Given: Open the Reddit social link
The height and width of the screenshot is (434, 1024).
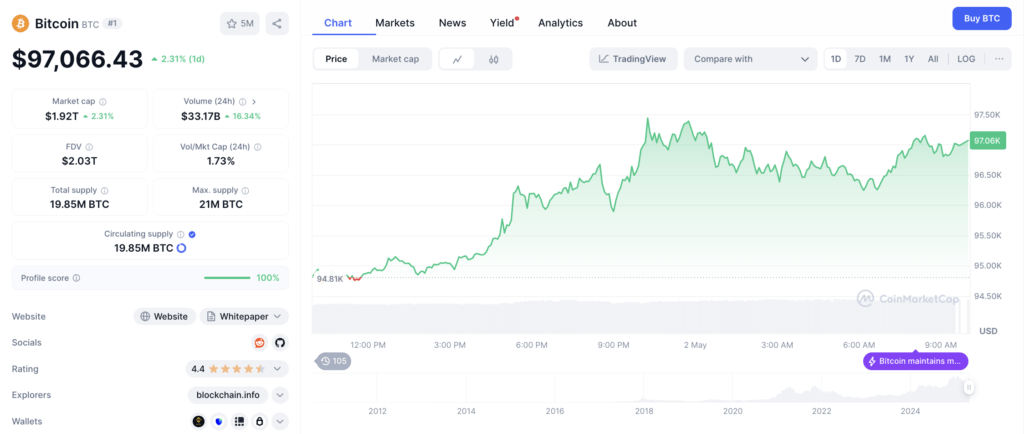Looking at the screenshot, I should pyautogui.click(x=260, y=343).
